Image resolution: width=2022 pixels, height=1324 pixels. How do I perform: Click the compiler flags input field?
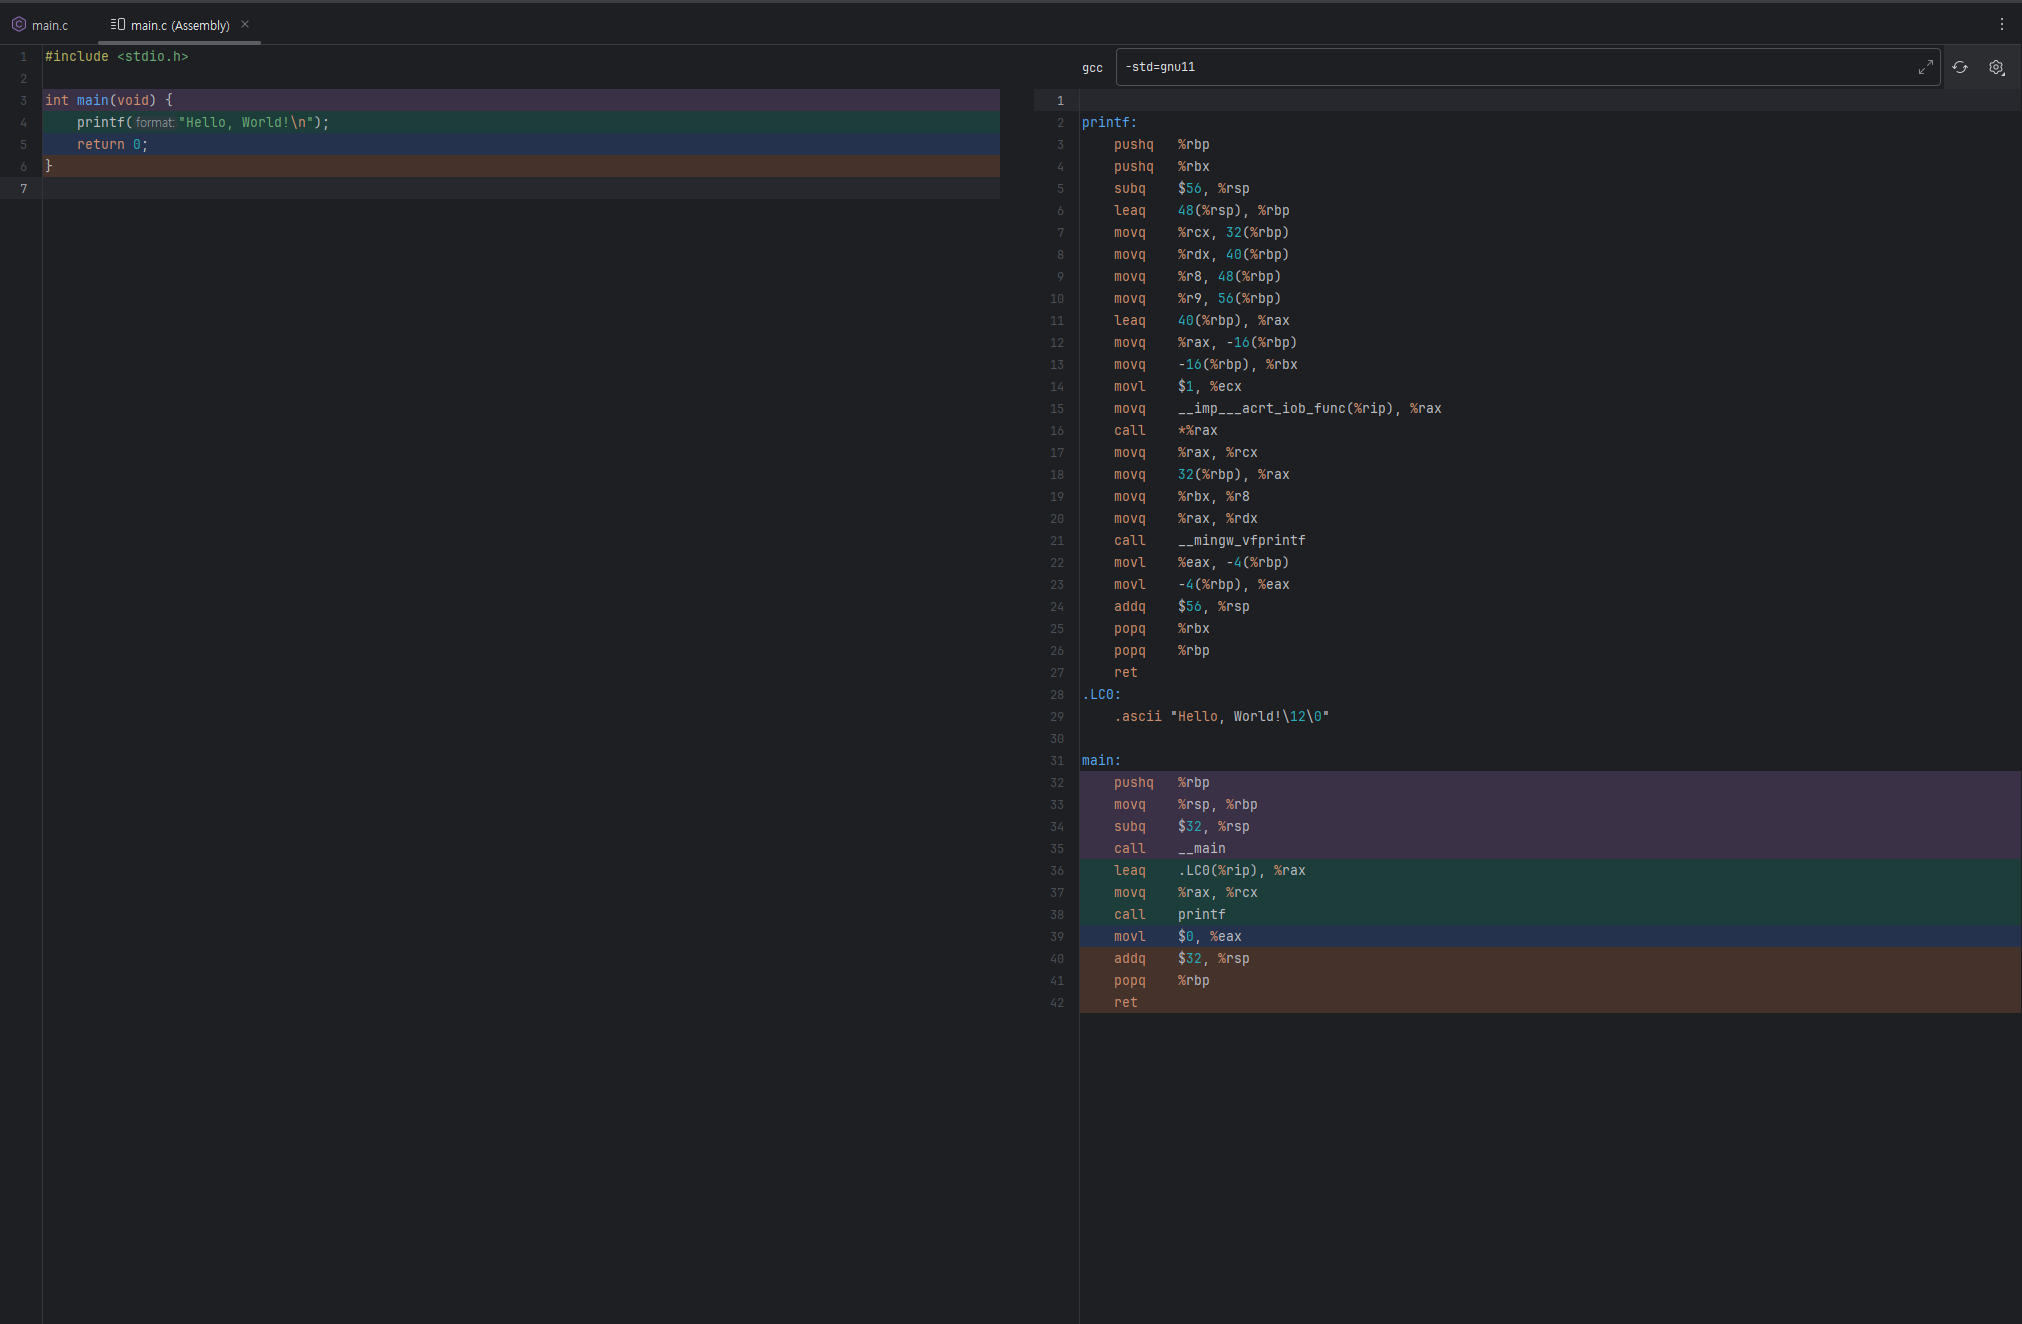[1500, 67]
